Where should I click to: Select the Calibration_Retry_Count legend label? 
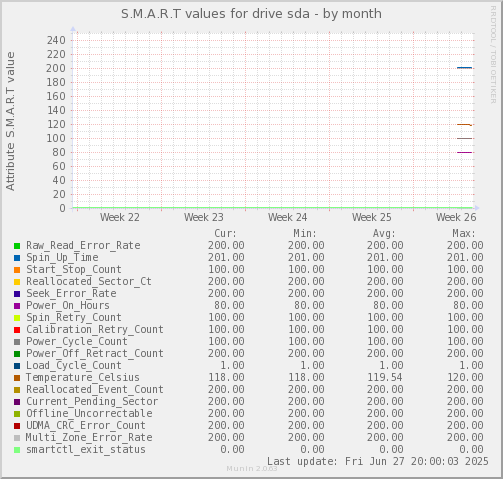point(95,330)
